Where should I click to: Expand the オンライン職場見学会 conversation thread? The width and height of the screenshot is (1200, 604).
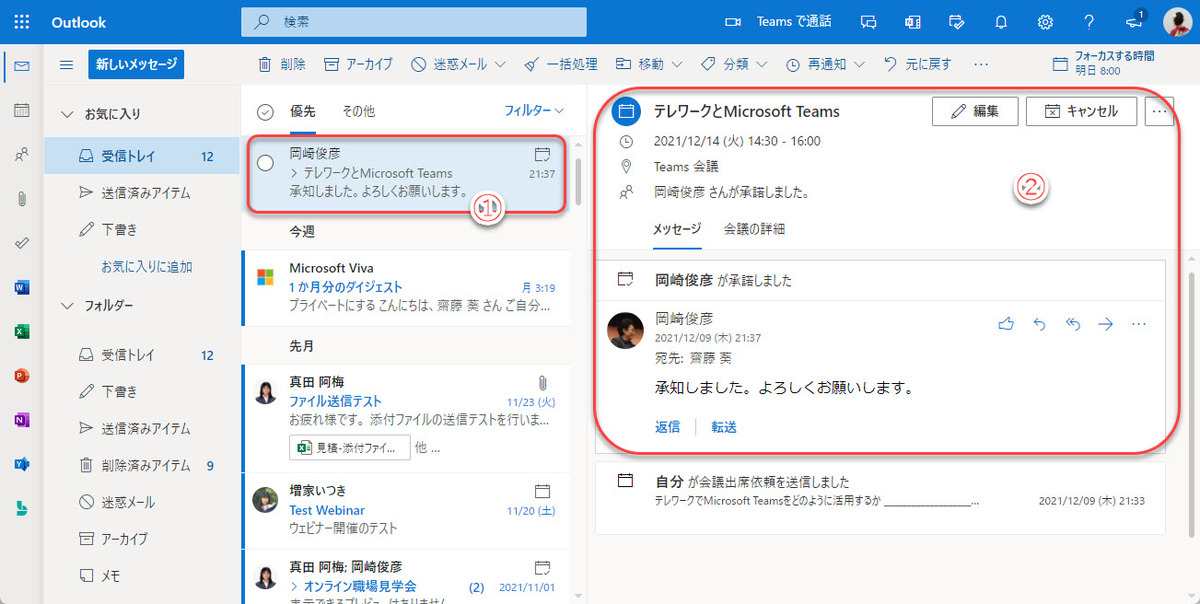pyautogui.click(x=294, y=586)
